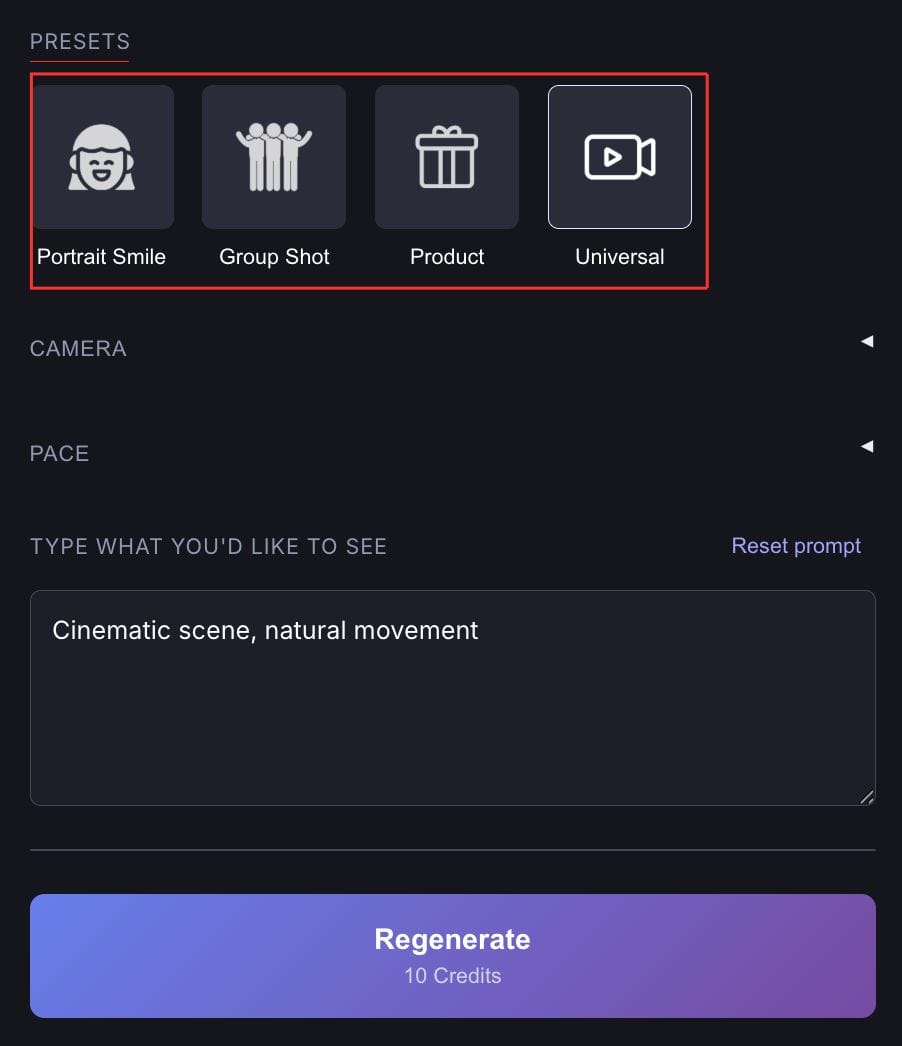Click the 10 Credits text
This screenshot has width=902, height=1046.
click(452, 976)
